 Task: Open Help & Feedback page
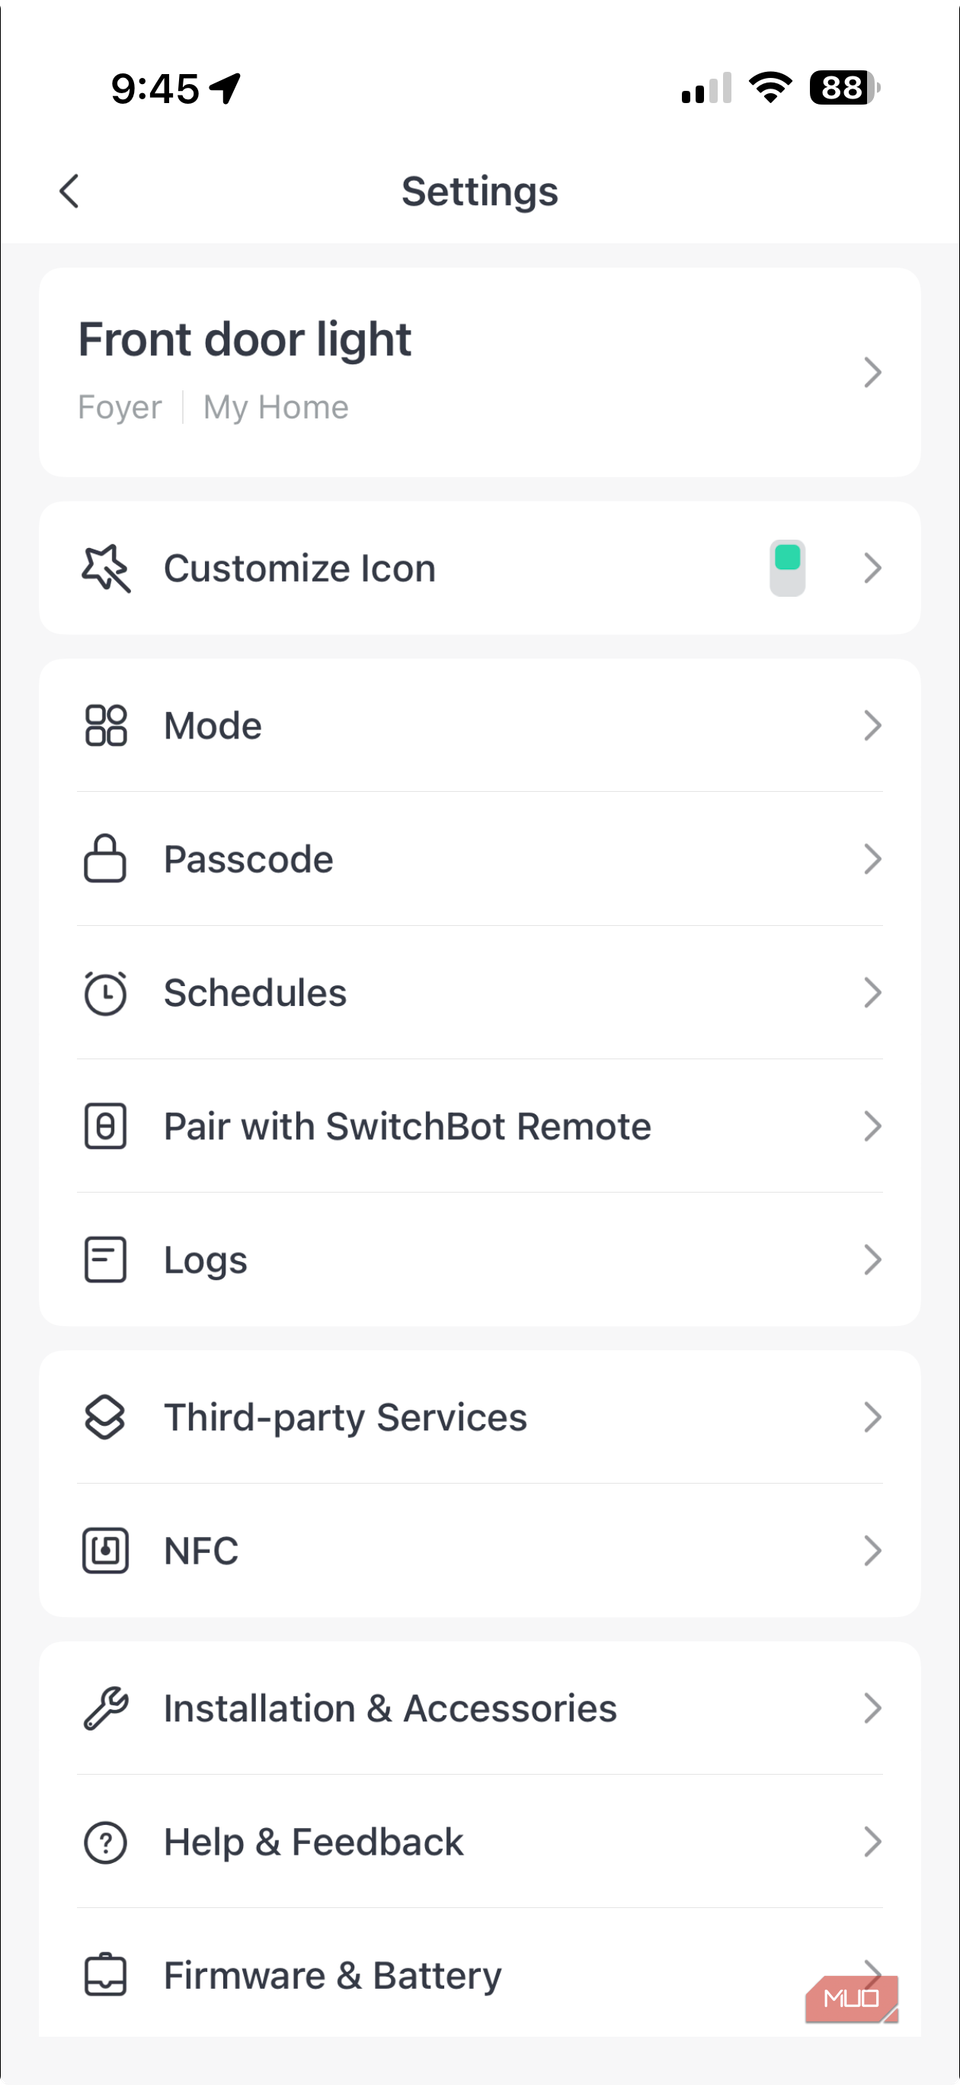[x=480, y=1842]
